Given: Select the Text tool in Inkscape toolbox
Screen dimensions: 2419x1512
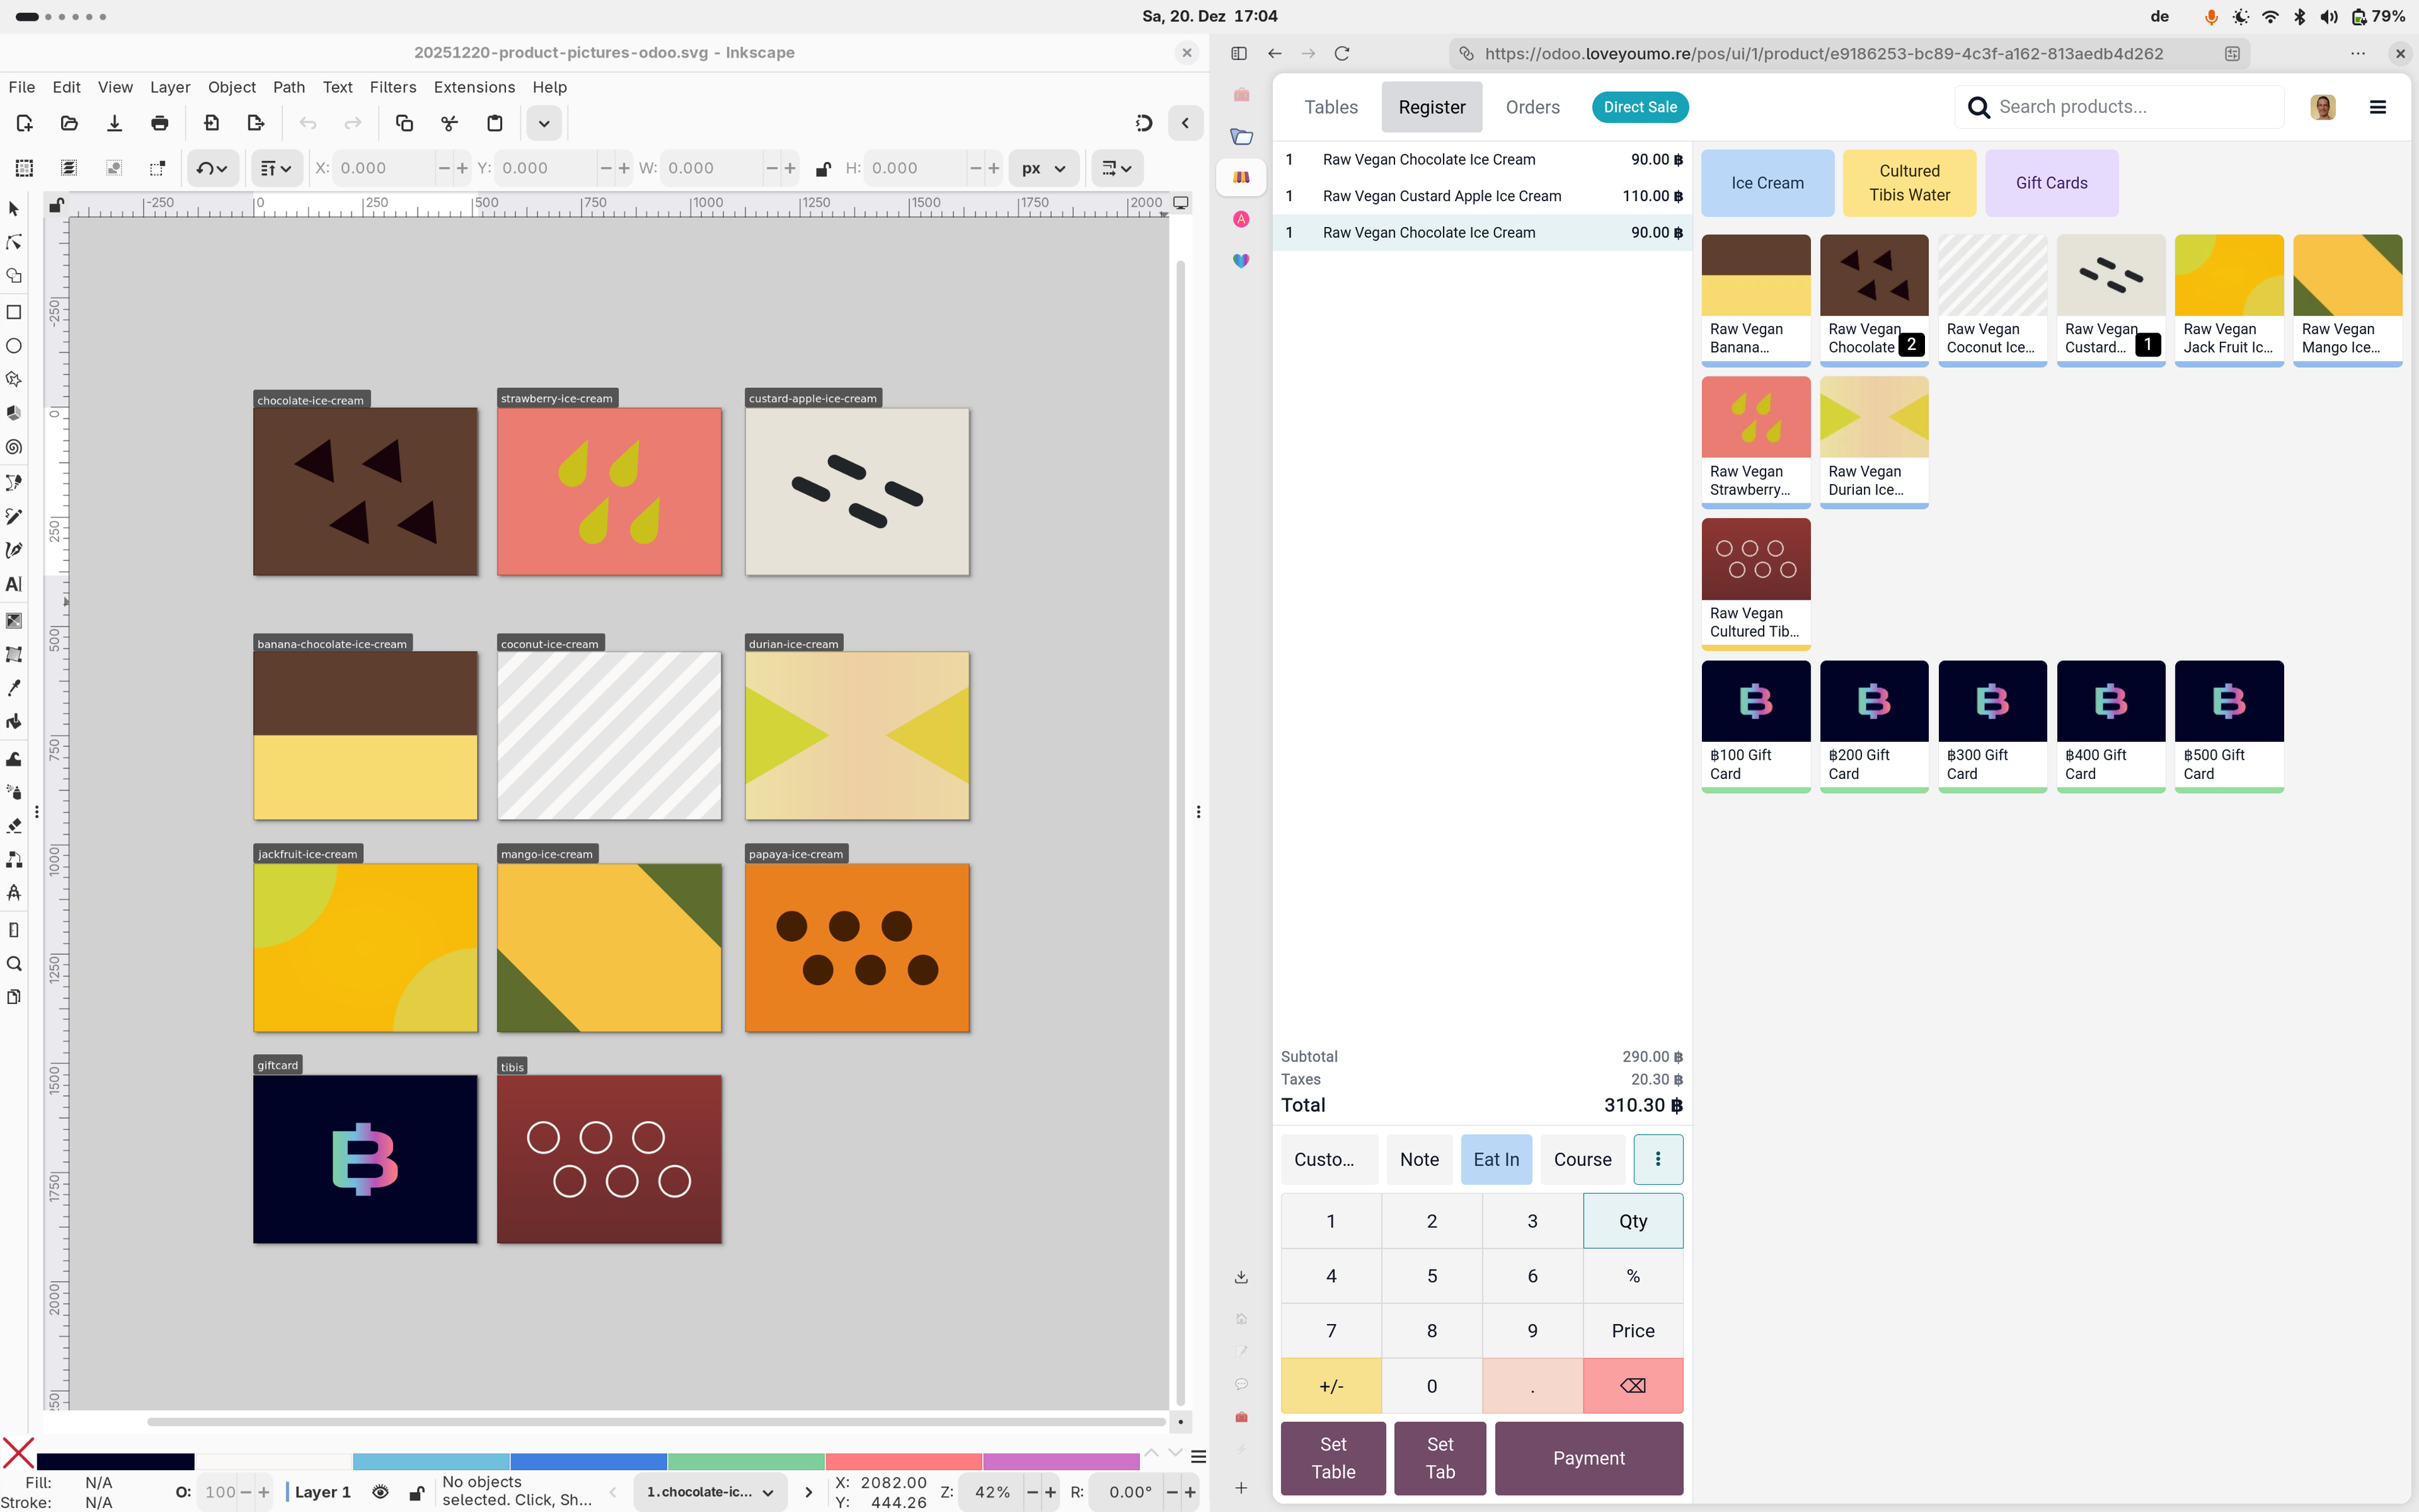Looking at the screenshot, I should tap(14, 584).
